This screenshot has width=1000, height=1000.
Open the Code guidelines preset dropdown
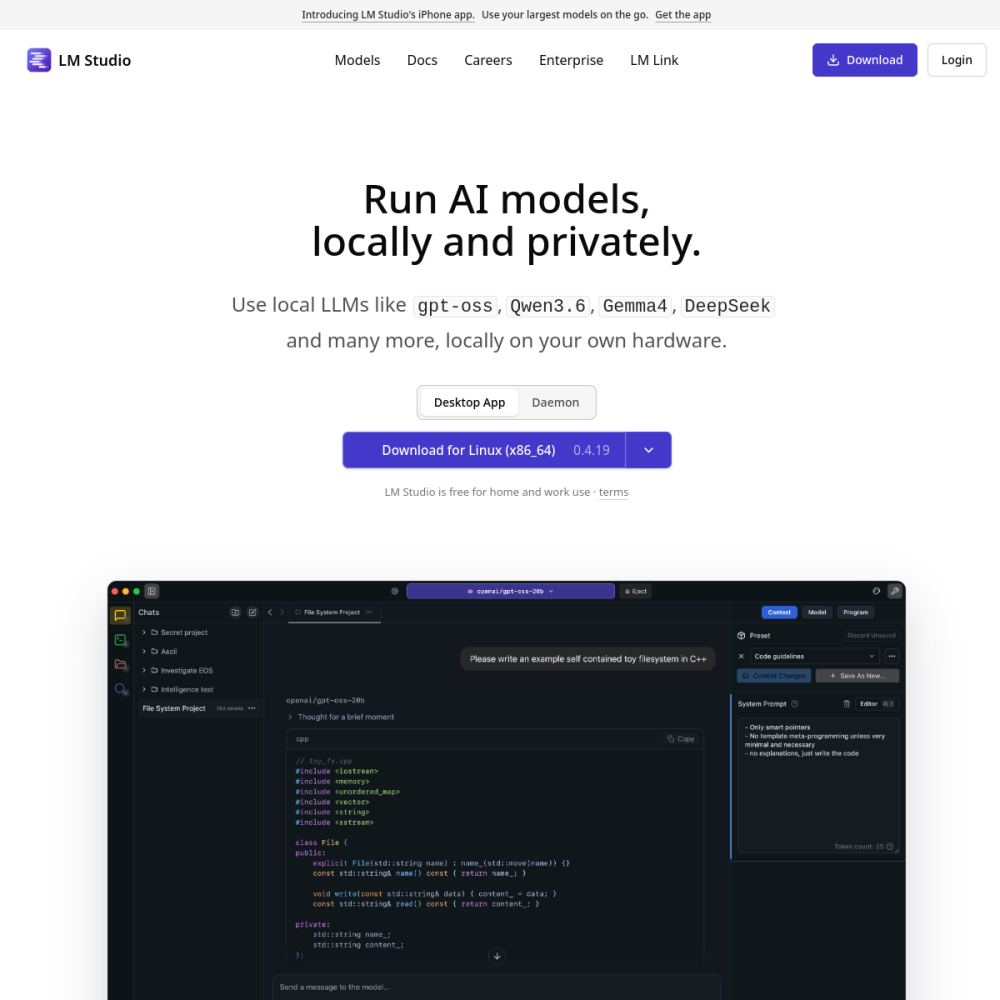coord(814,656)
